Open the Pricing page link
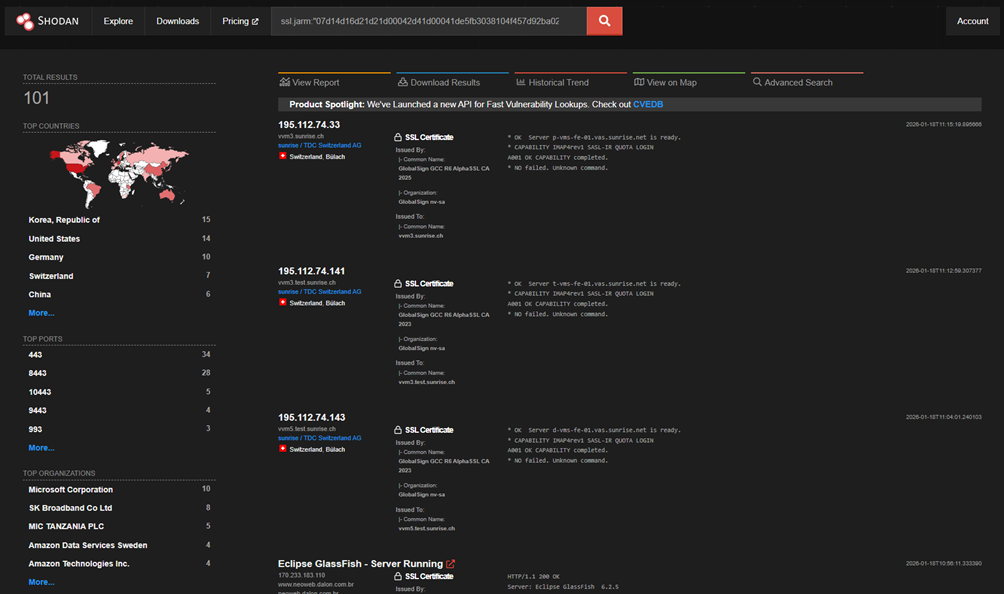The height and width of the screenshot is (594, 1004). pos(240,21)
